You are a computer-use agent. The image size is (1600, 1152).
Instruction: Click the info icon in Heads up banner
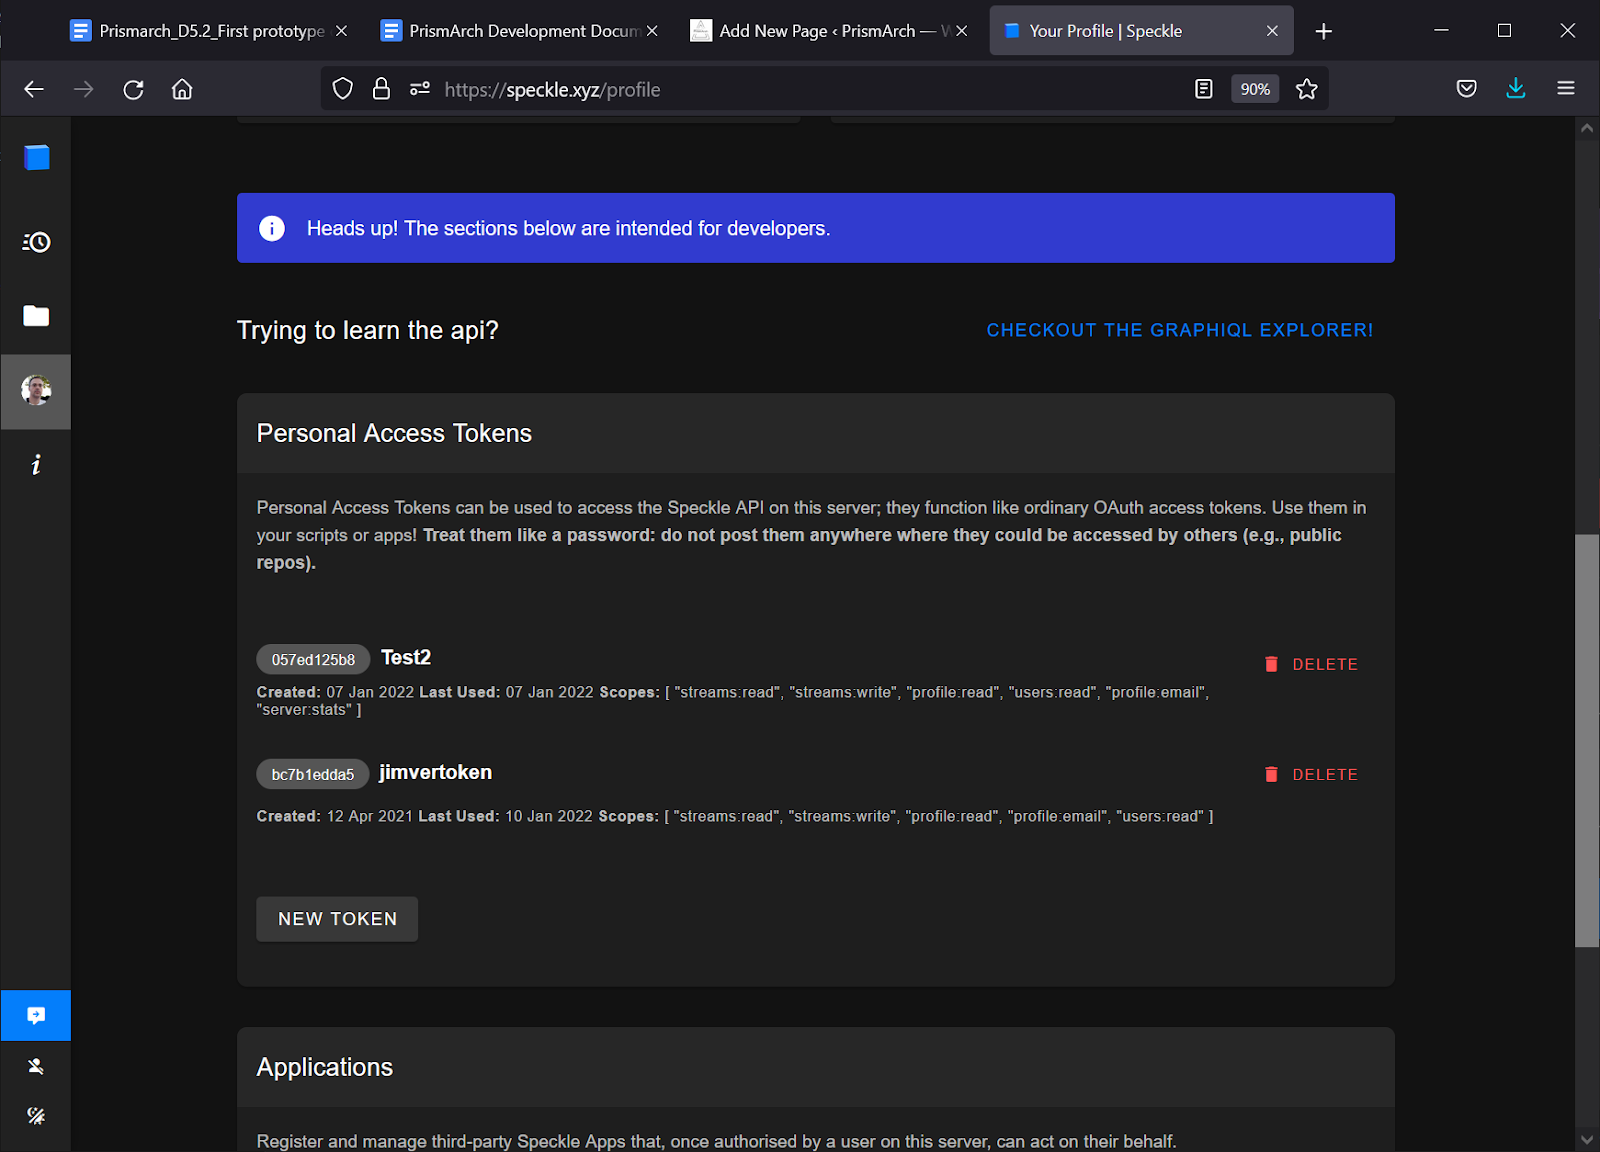(272, 228)
